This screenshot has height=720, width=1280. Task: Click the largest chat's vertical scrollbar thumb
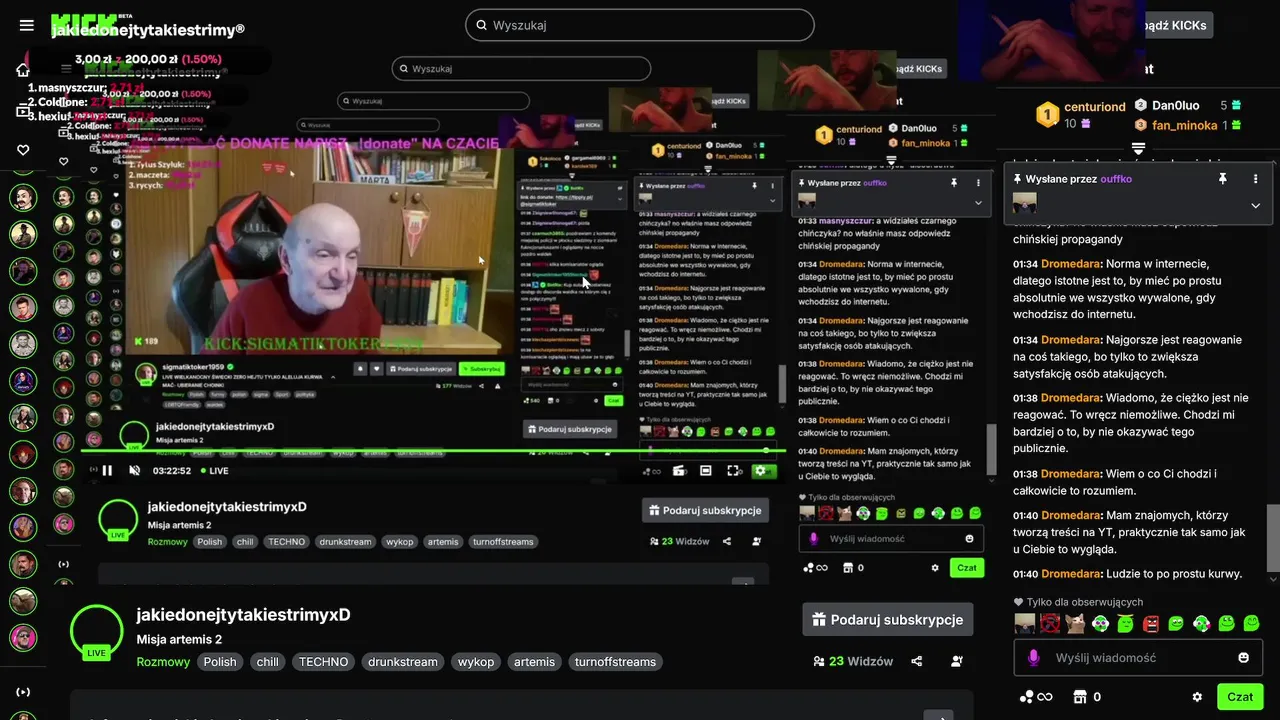[x=1273, y=538]
